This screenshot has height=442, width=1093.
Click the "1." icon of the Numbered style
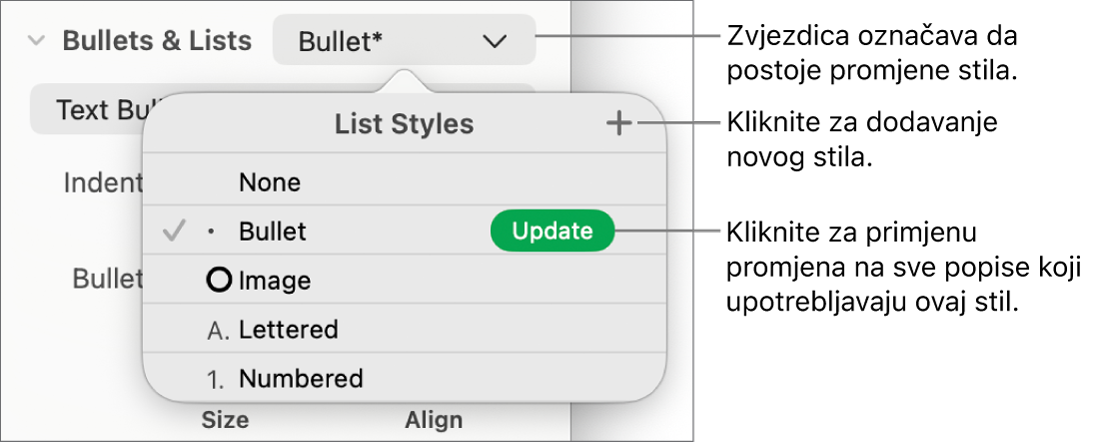(217, 379)
